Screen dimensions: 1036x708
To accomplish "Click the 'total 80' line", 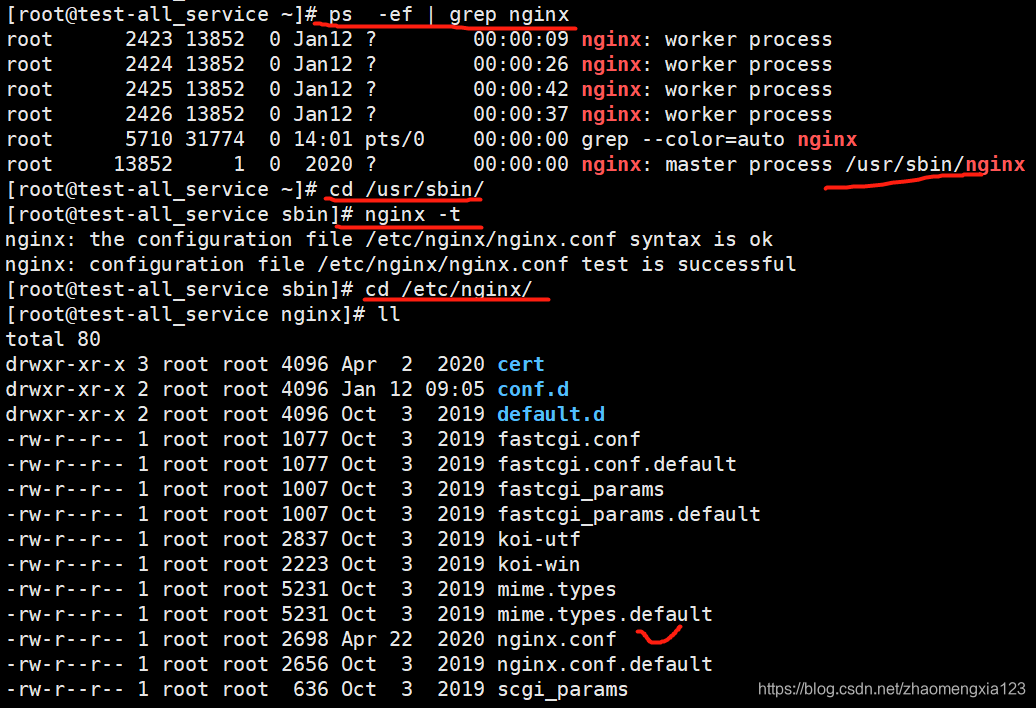I will click(x=53, y=339).
